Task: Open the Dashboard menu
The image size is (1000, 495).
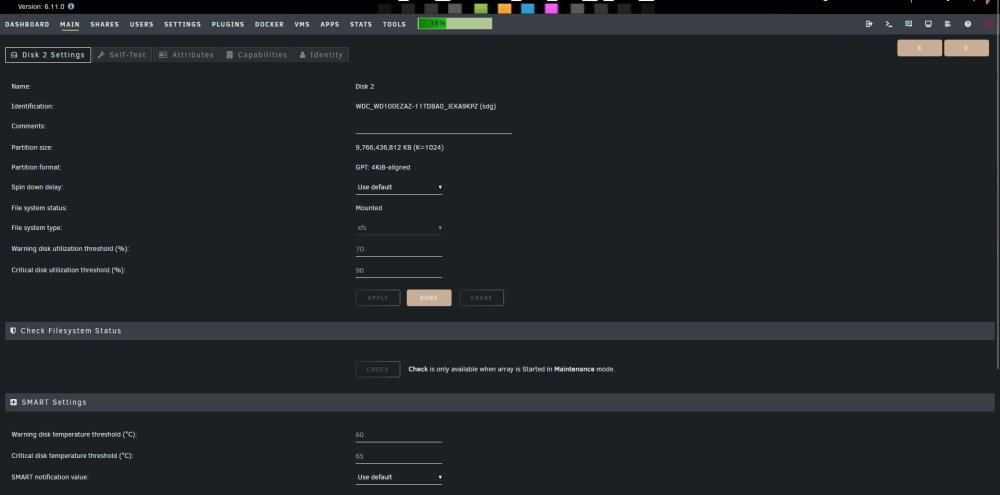Action: [27, 24]
